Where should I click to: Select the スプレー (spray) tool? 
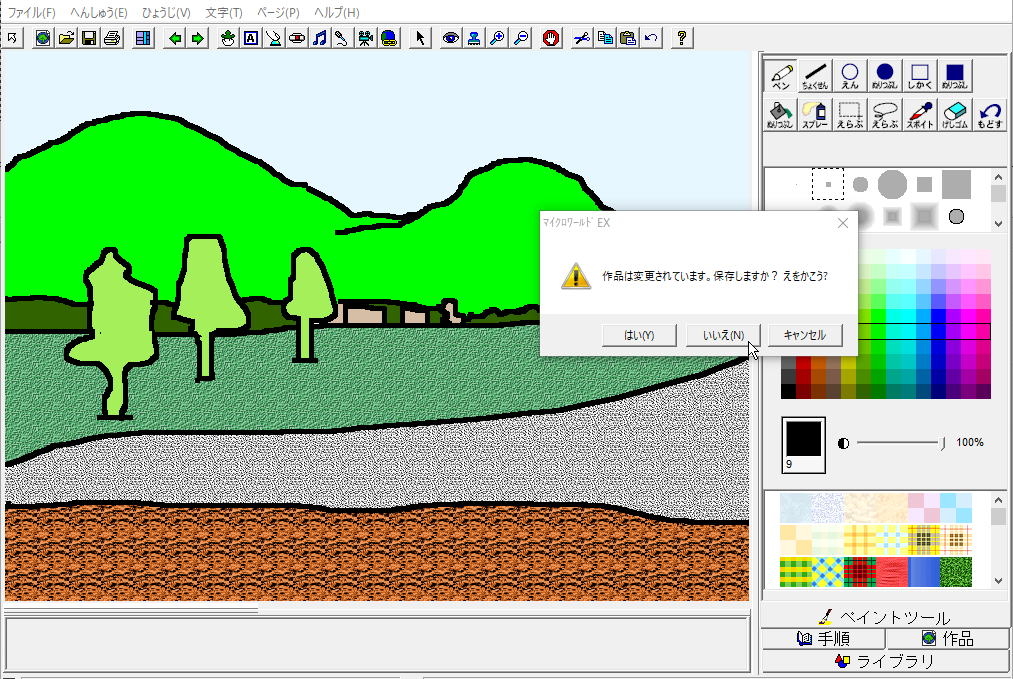[x=814, y=114]
